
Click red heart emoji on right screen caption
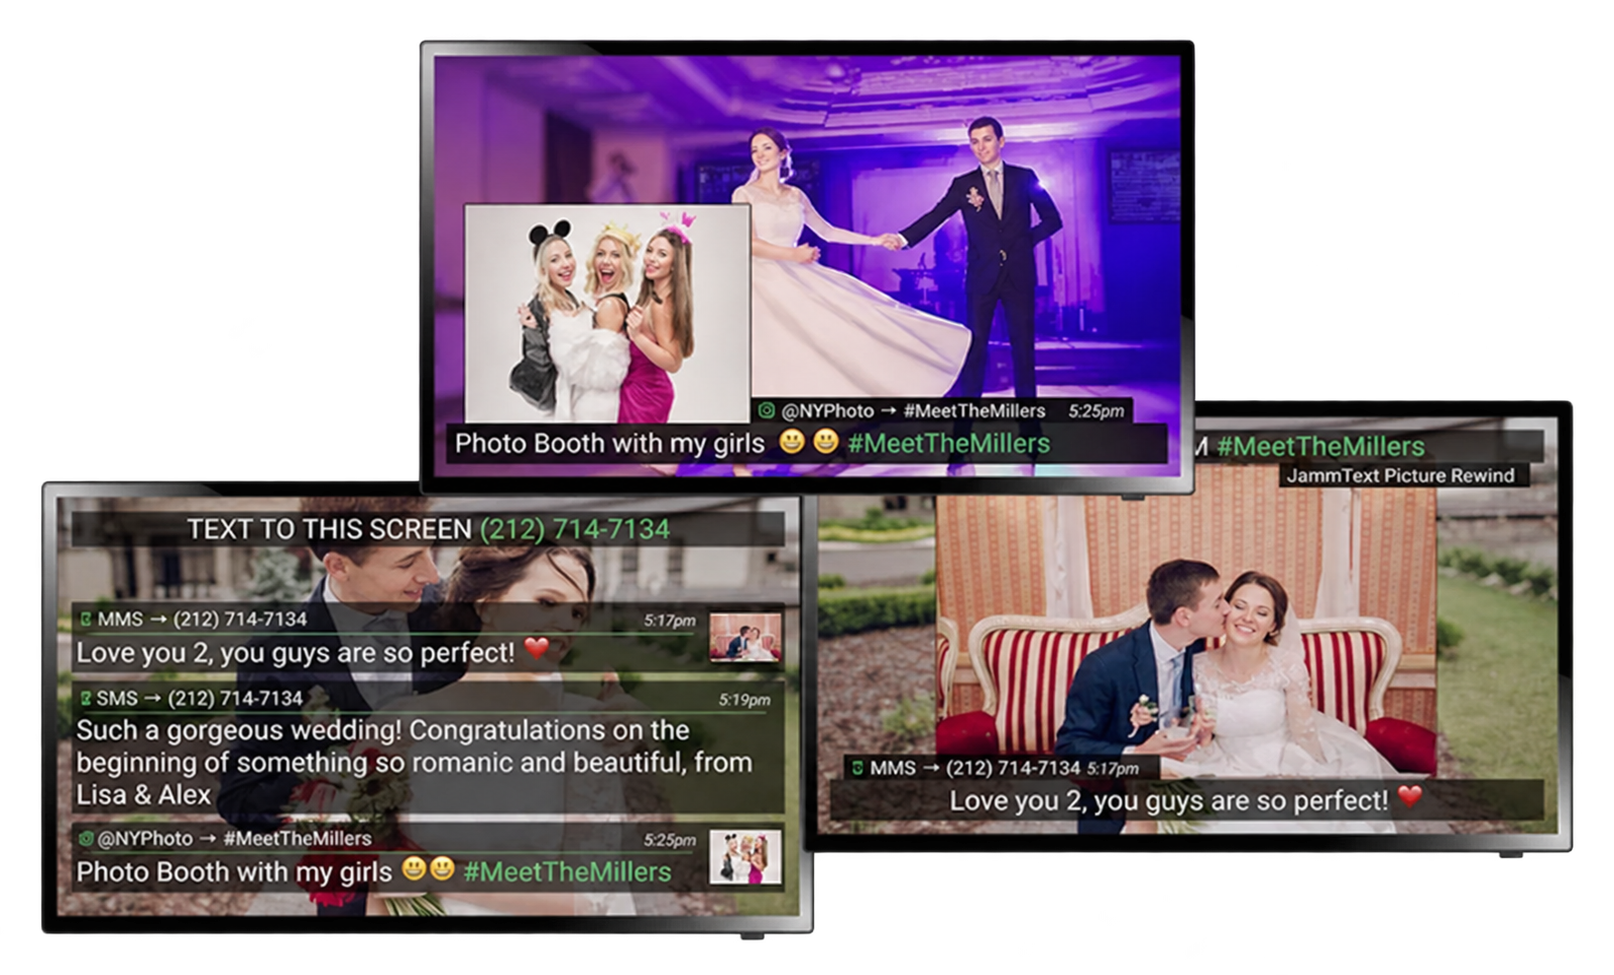[x=1410, y=796]
